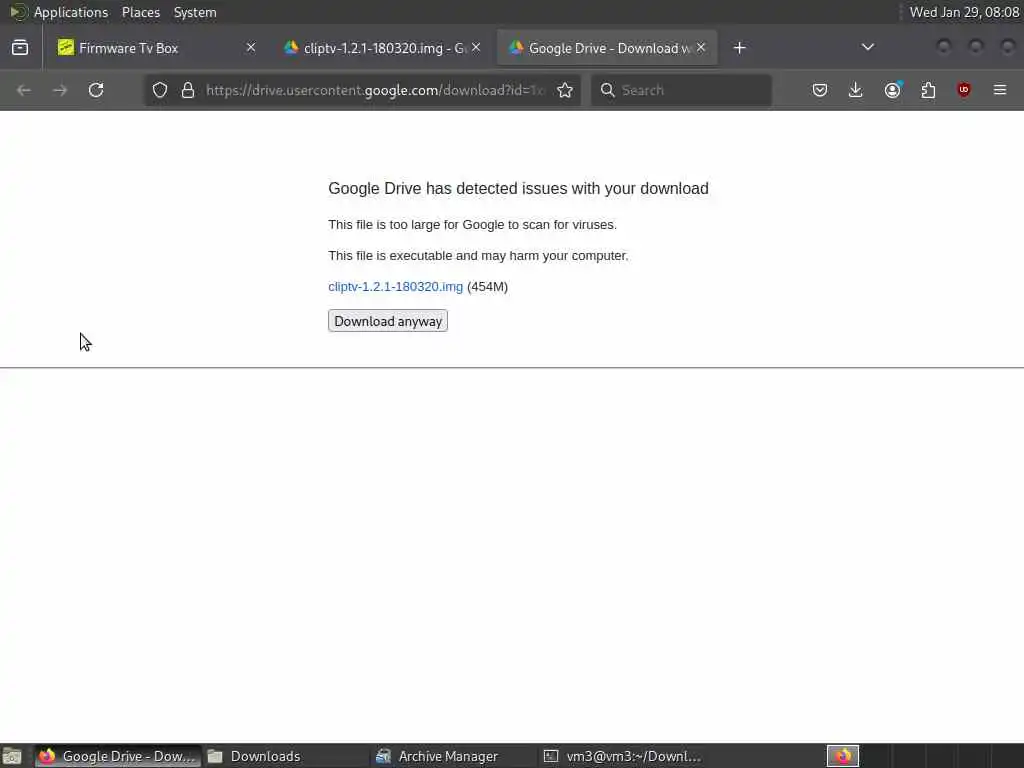
Task: Switch to Firmware Tv Box tab
Action: tap(157, 48)
